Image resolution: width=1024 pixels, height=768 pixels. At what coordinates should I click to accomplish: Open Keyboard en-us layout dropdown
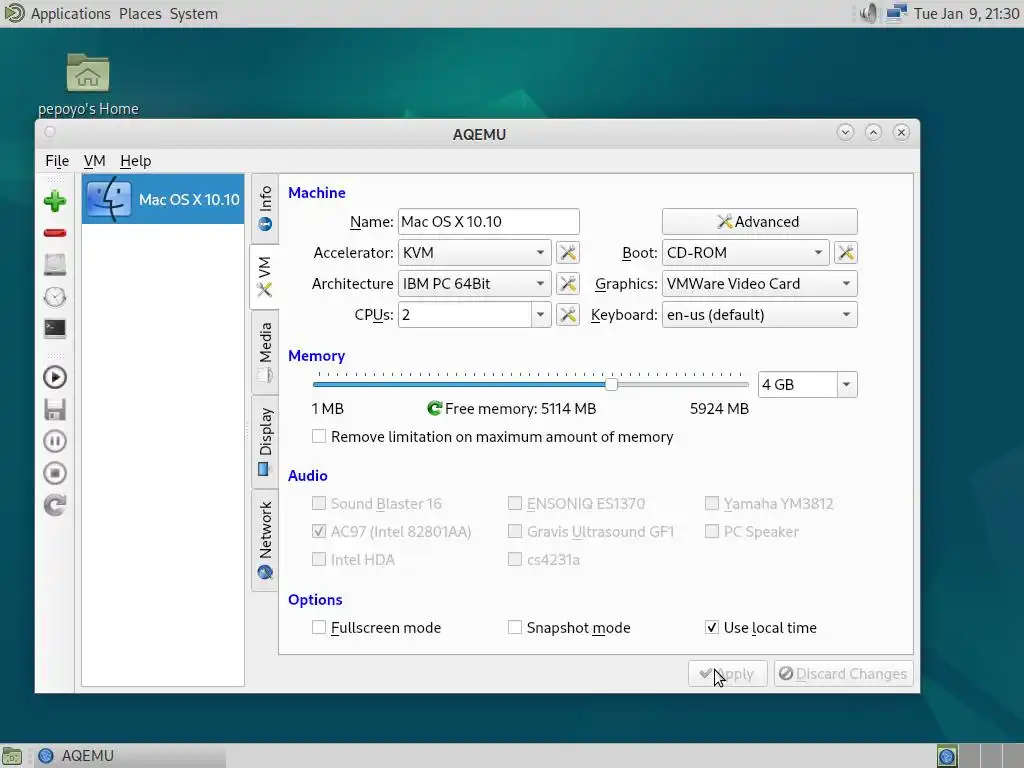point(760,315)
